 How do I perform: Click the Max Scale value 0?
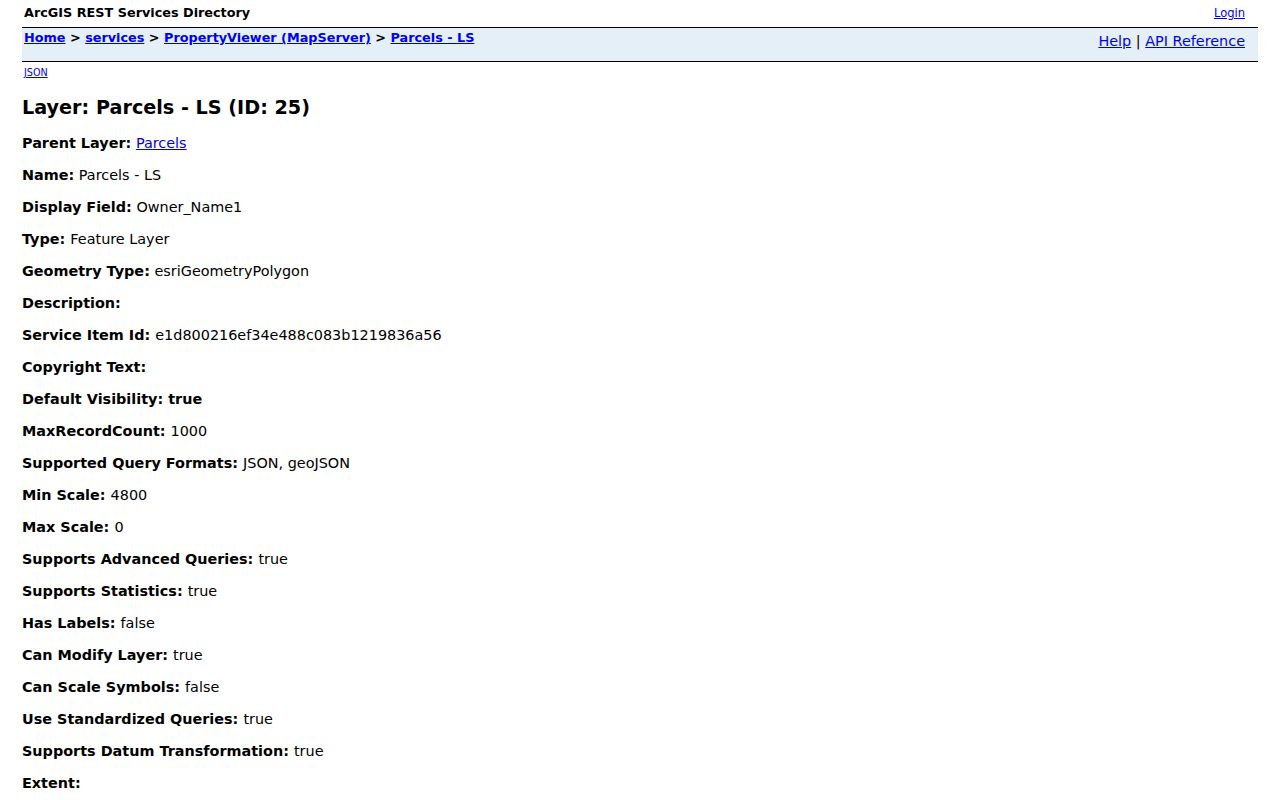click(x=119, y=527)
